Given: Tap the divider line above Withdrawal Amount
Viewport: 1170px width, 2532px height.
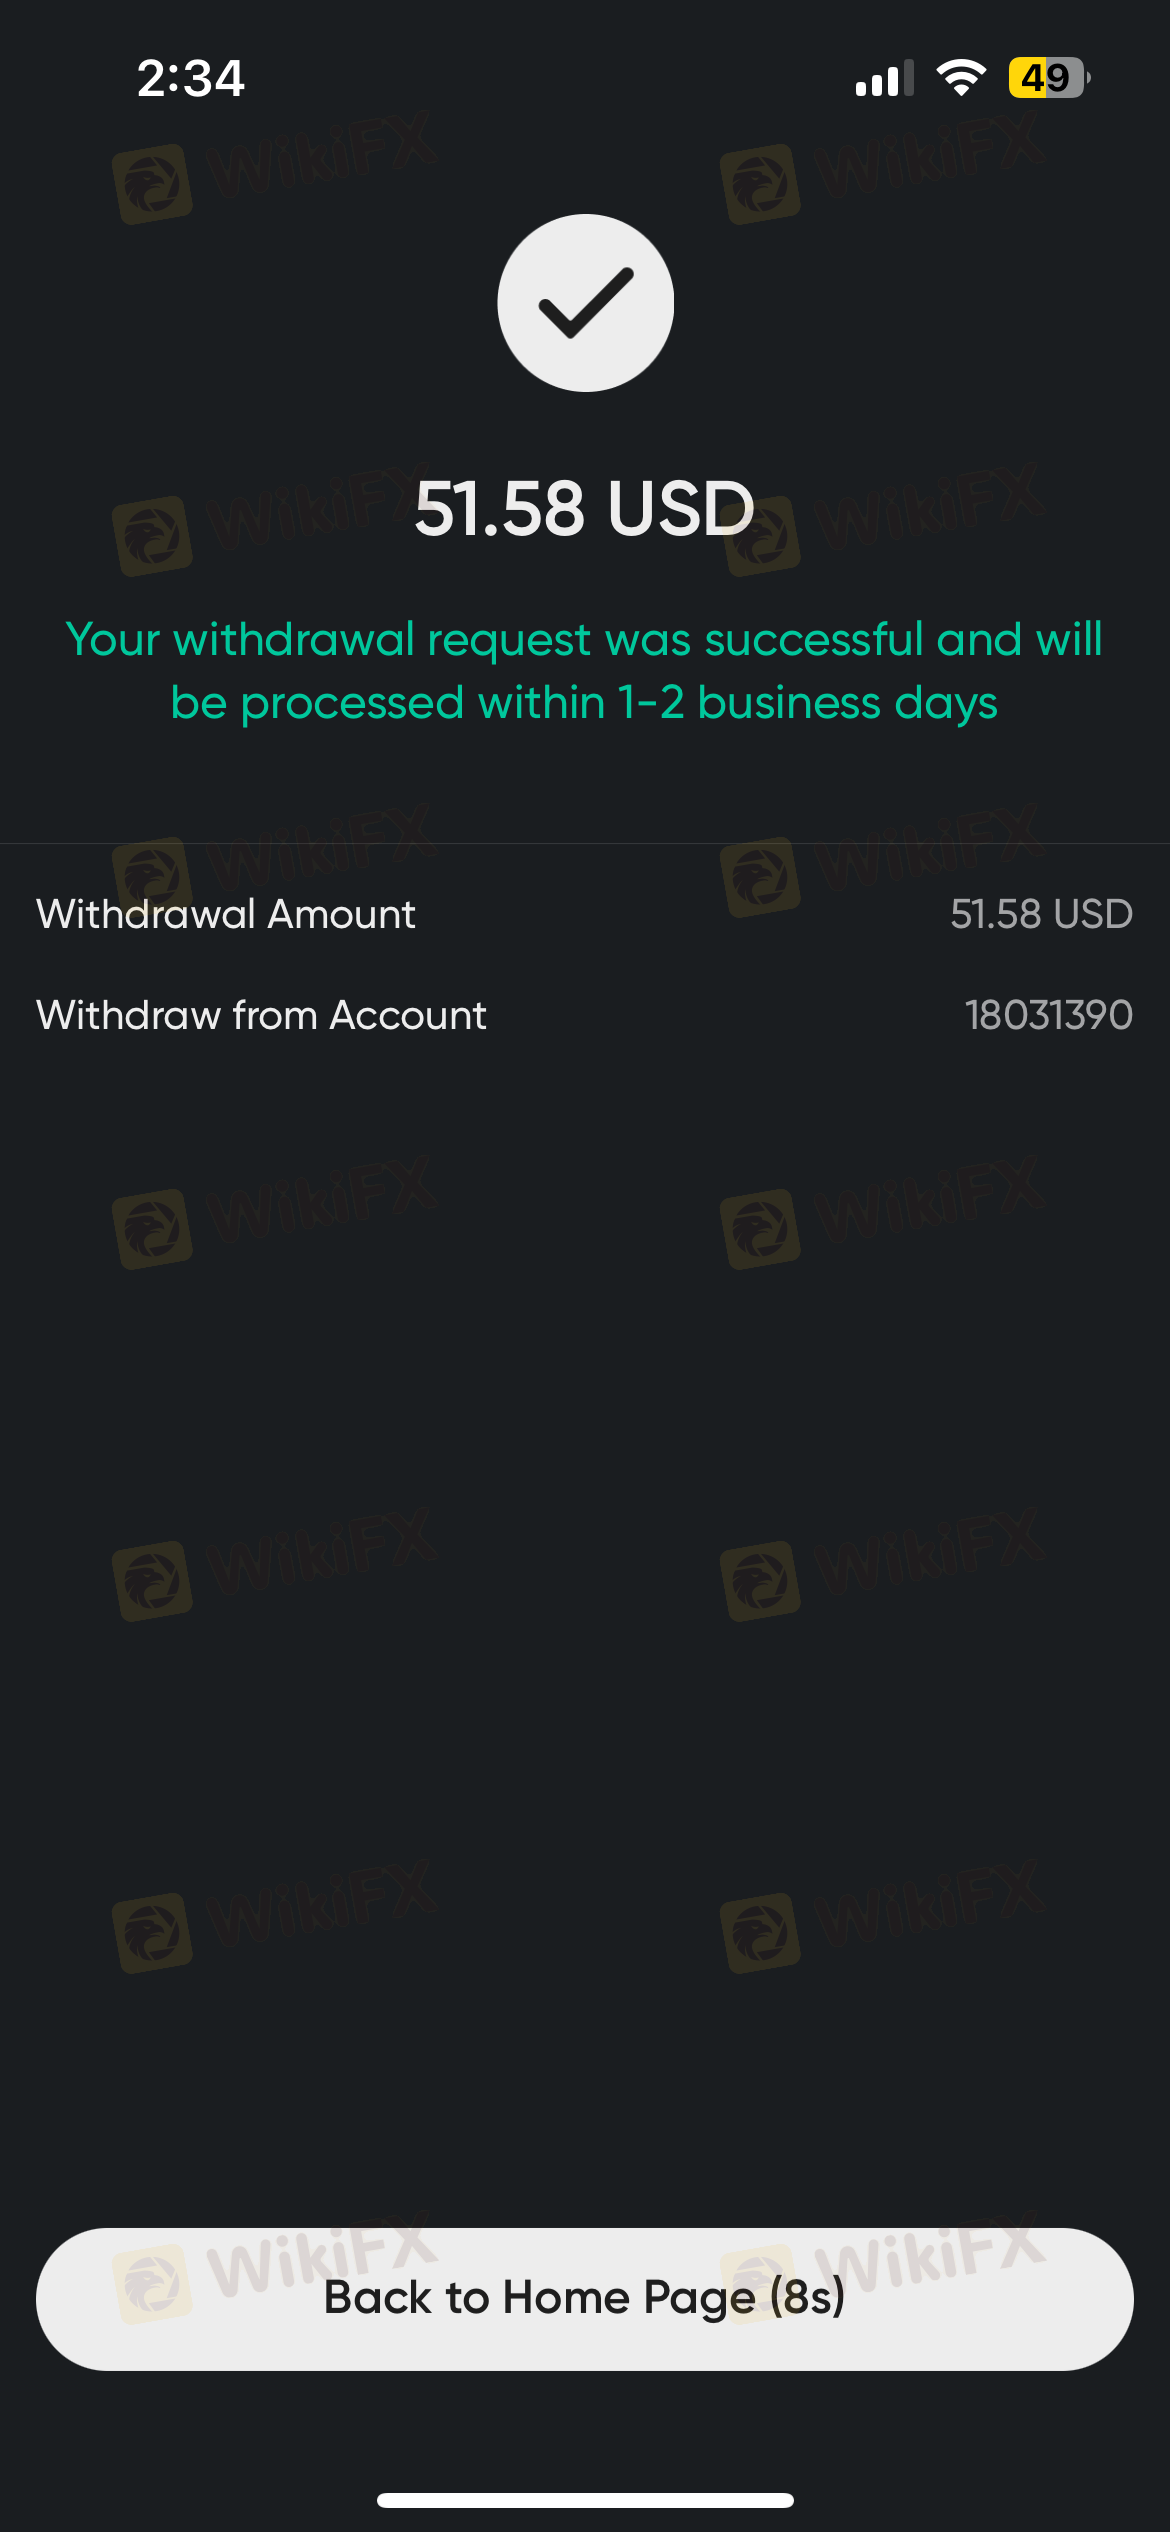Looking at the screenshot, I should 585,843.
